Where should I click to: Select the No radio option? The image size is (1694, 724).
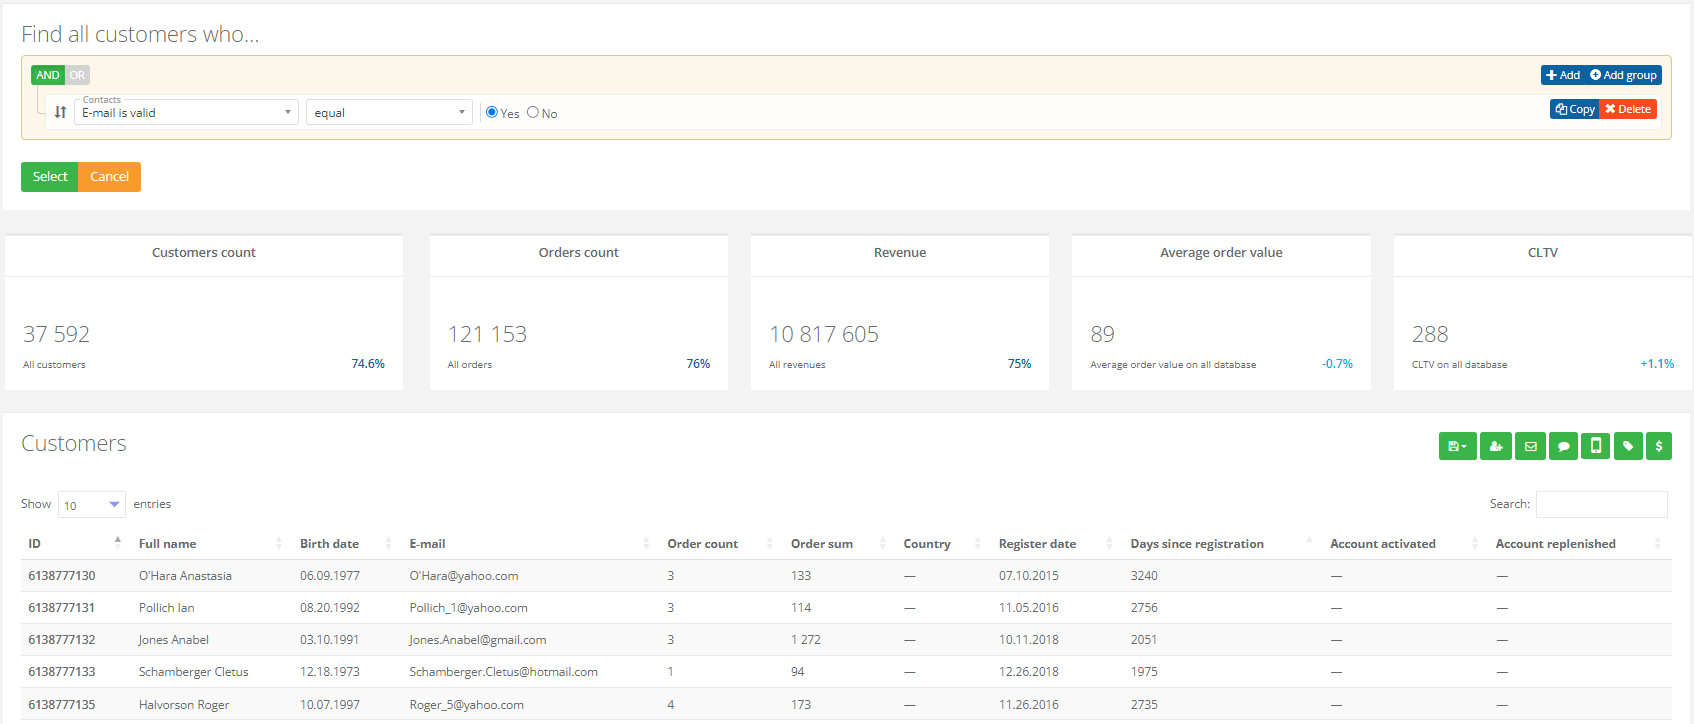pos(533,112)
